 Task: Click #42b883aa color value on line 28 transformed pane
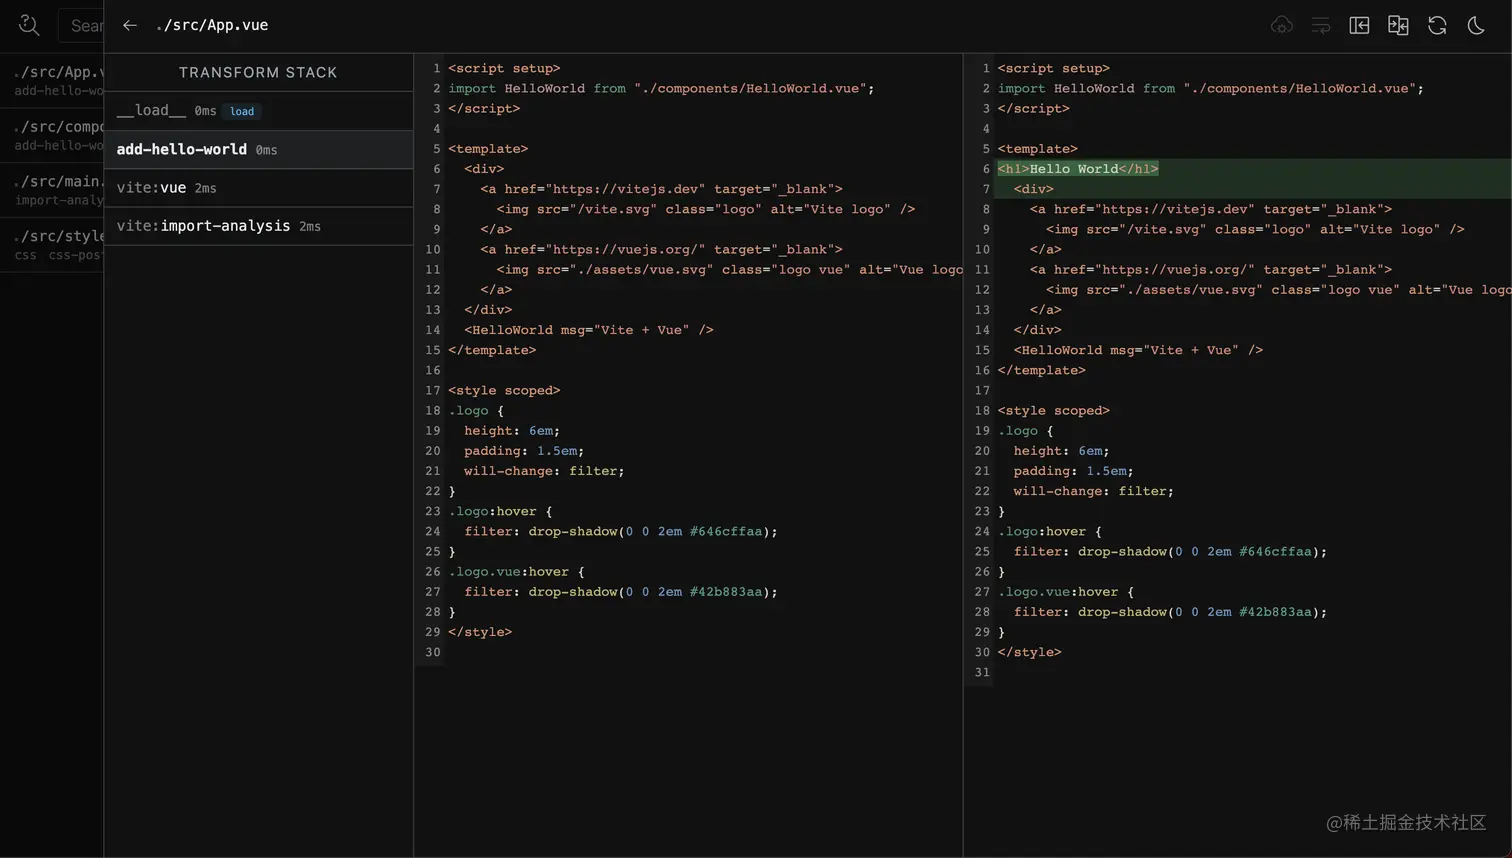coord(1275,612)
